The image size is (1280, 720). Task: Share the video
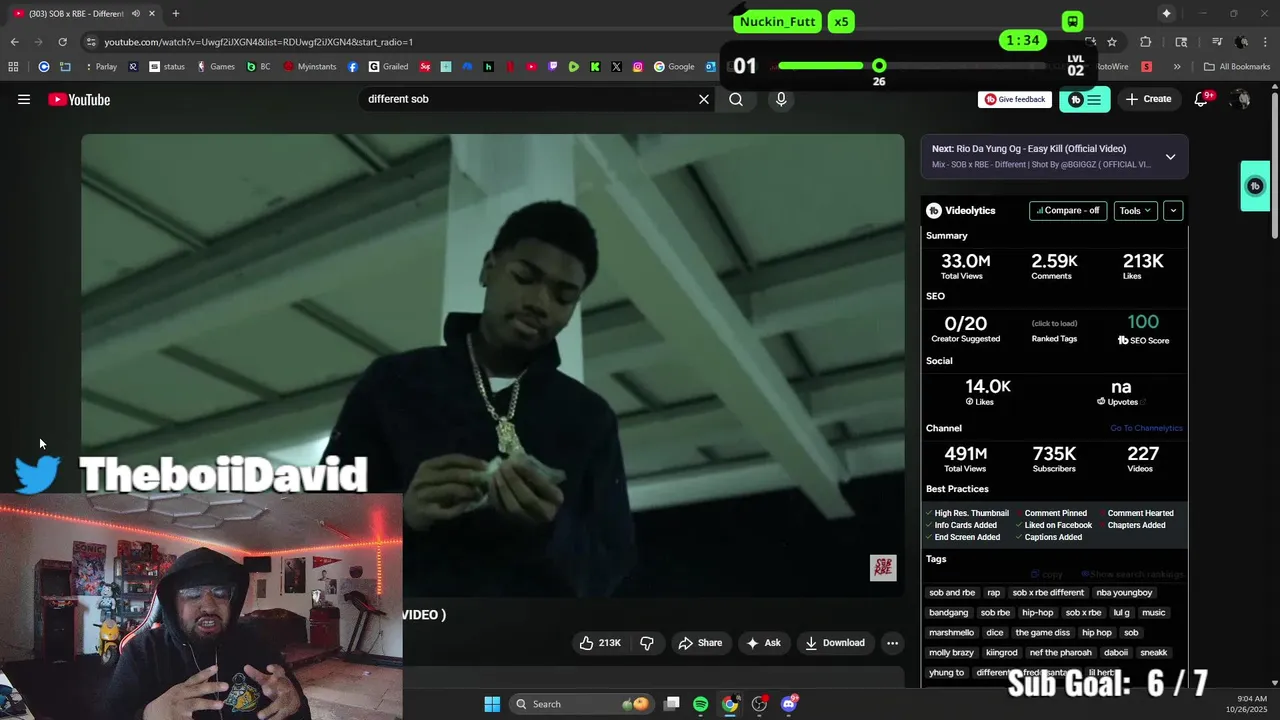point(700,643)
